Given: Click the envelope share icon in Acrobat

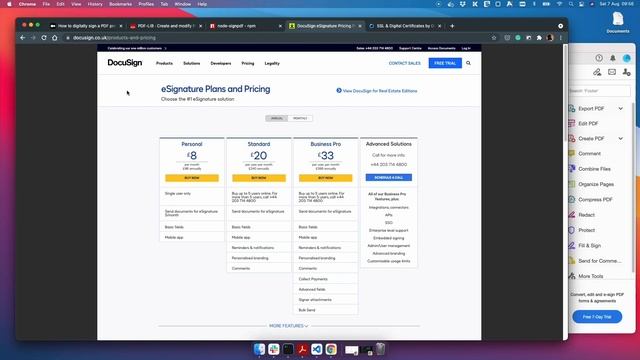Looking at the screenshot, I should (x=612, y=72).
